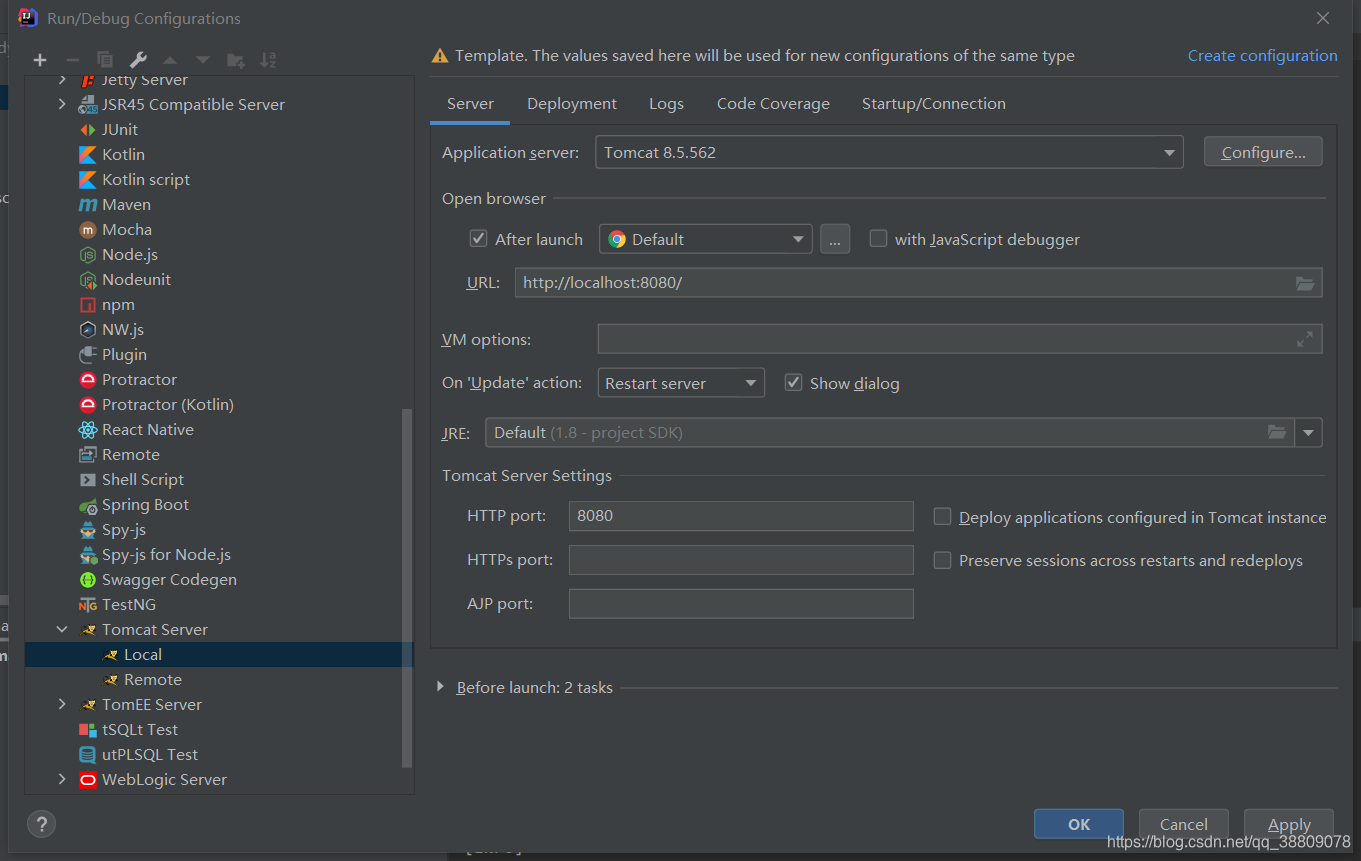Select Remote under Tomcat Server
This screenshot has height=861, width=1361.
click(153, 679)
